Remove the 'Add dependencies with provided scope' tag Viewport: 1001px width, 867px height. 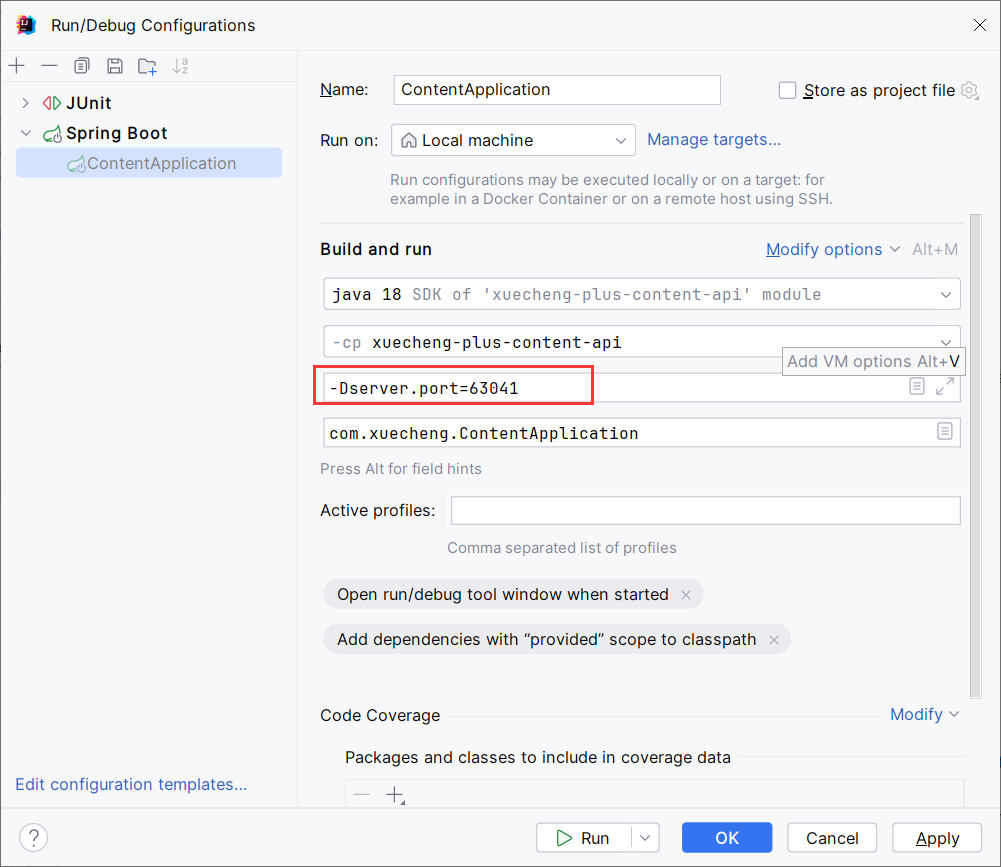pyautogui.click(x=774, y=640)
